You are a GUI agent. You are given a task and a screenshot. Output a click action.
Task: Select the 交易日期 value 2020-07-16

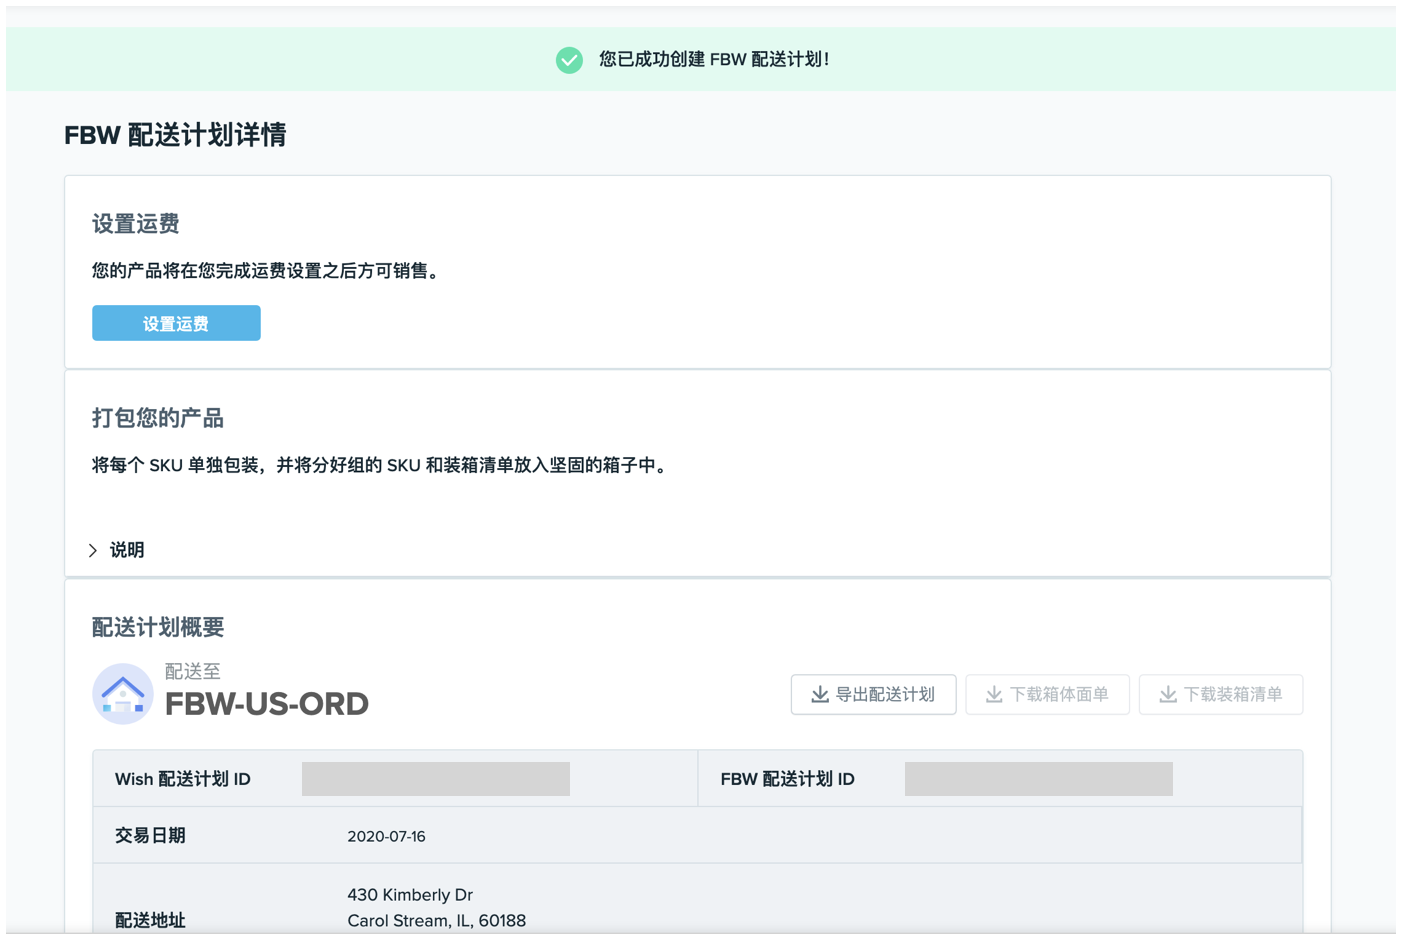[387, 837]
